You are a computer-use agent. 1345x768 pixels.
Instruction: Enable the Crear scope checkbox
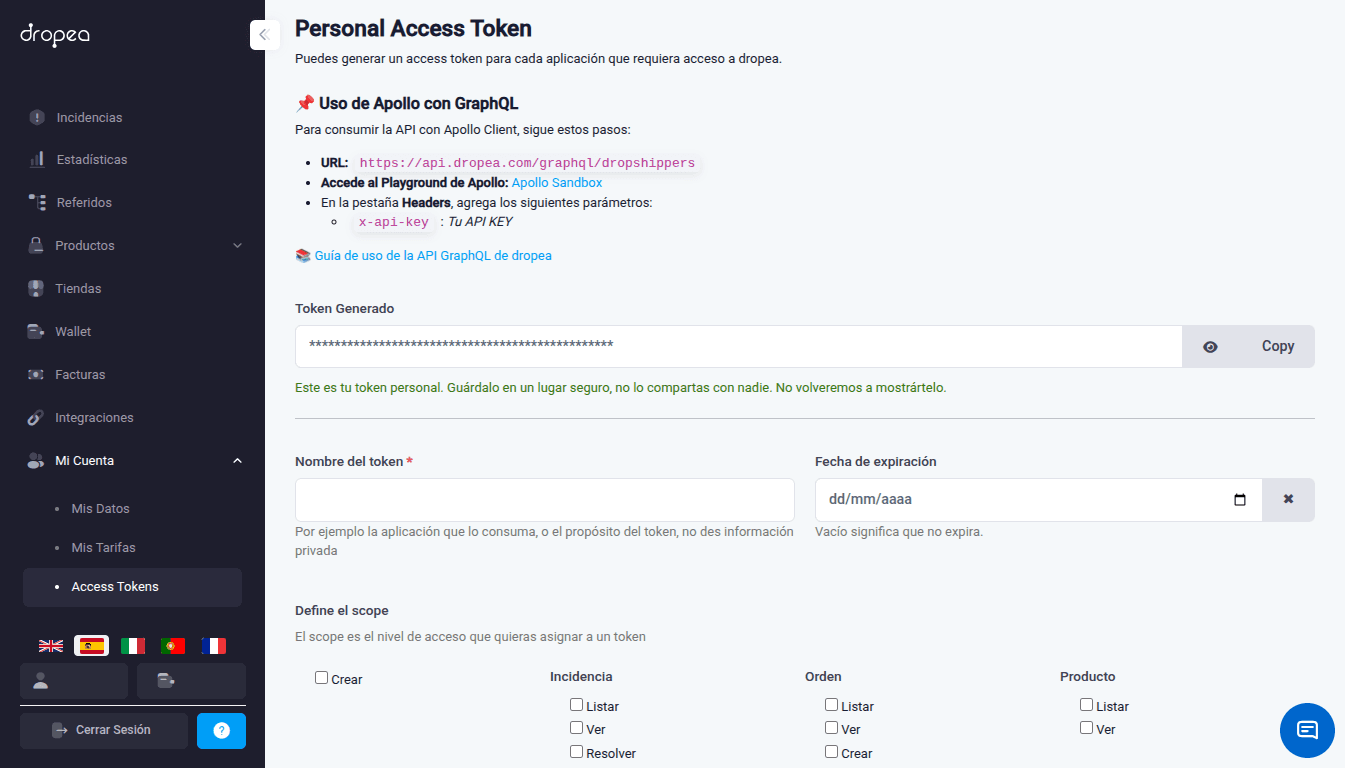click(x=322, y=678)
